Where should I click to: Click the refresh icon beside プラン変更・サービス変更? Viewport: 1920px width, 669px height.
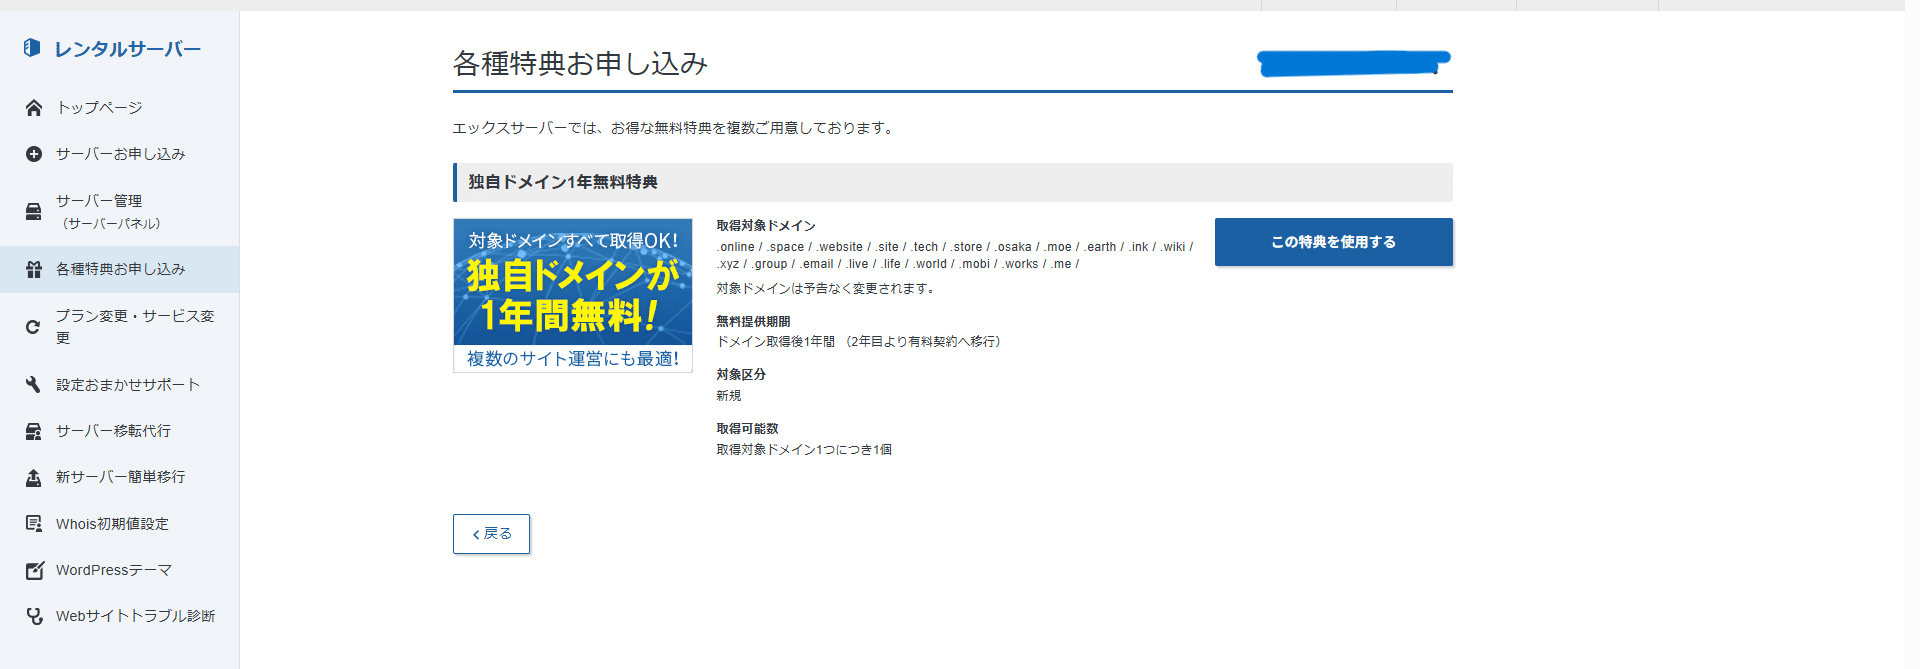coord(34,327)
